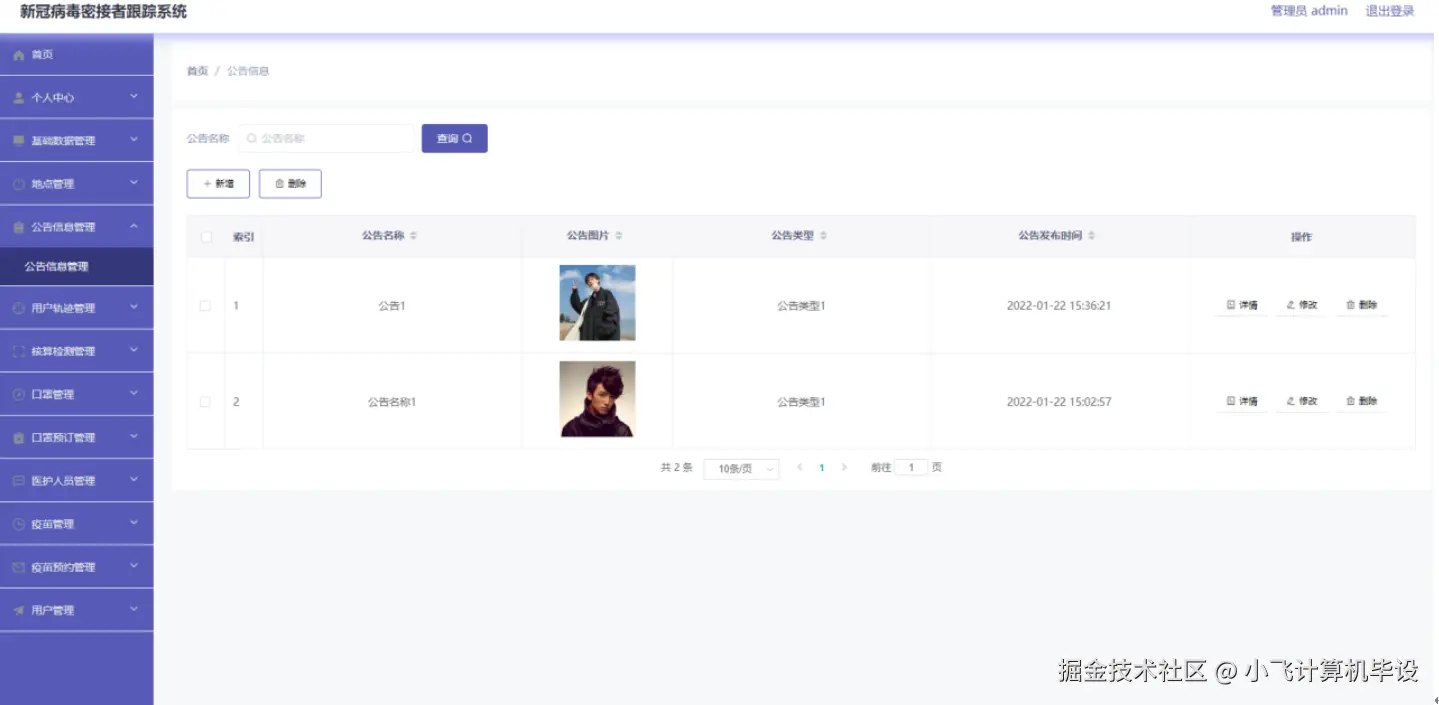Click into the 公告名称 search input
The width and height of the screenshot is (1439, 705).
click(x=326, y=139)
